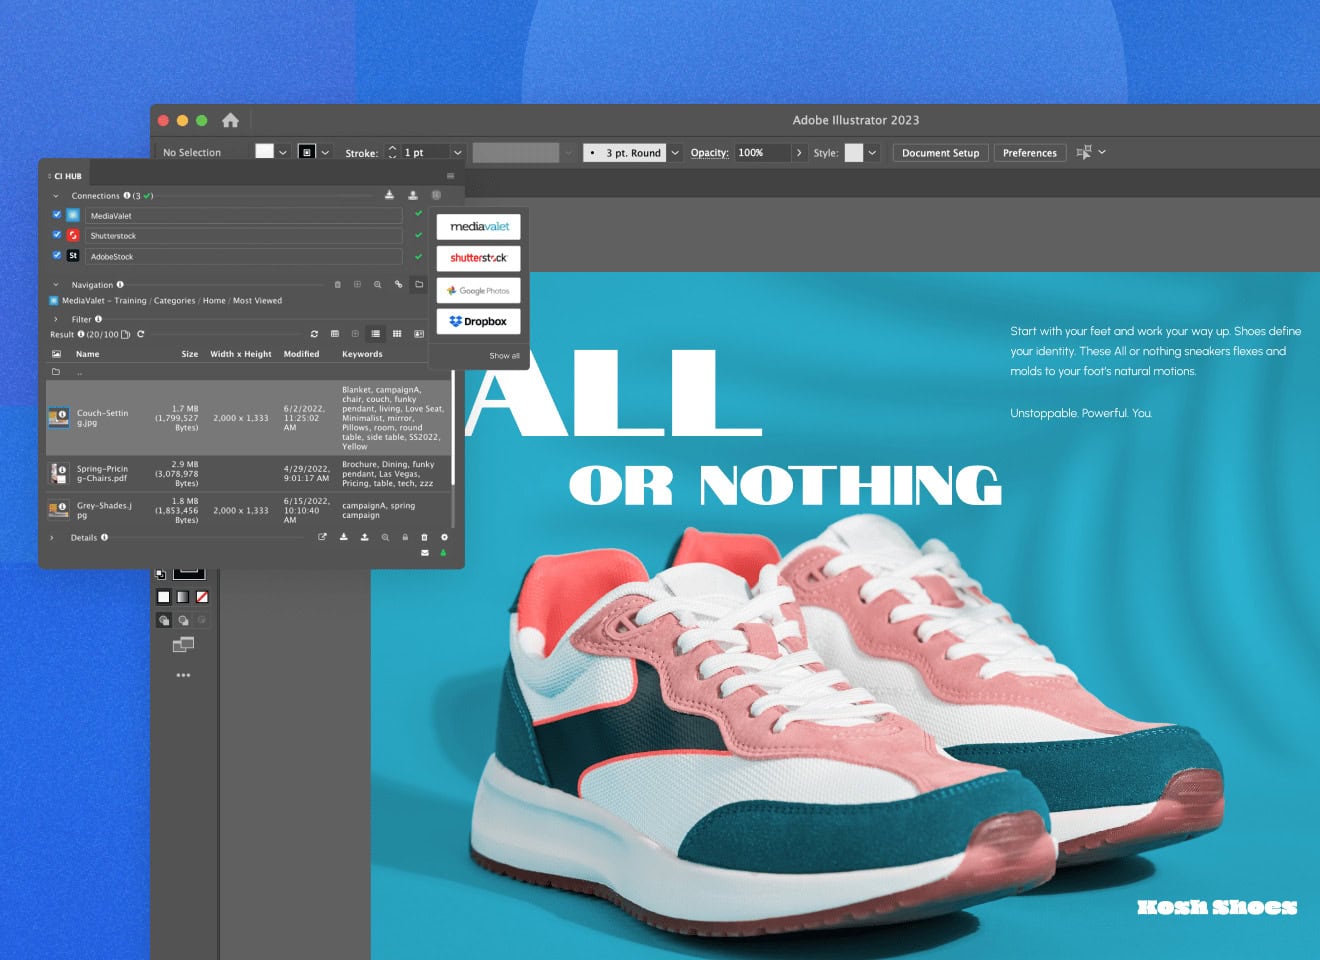The image size is (1320, 960).
Task: Switch results to grid view
Action: (397, 334)
